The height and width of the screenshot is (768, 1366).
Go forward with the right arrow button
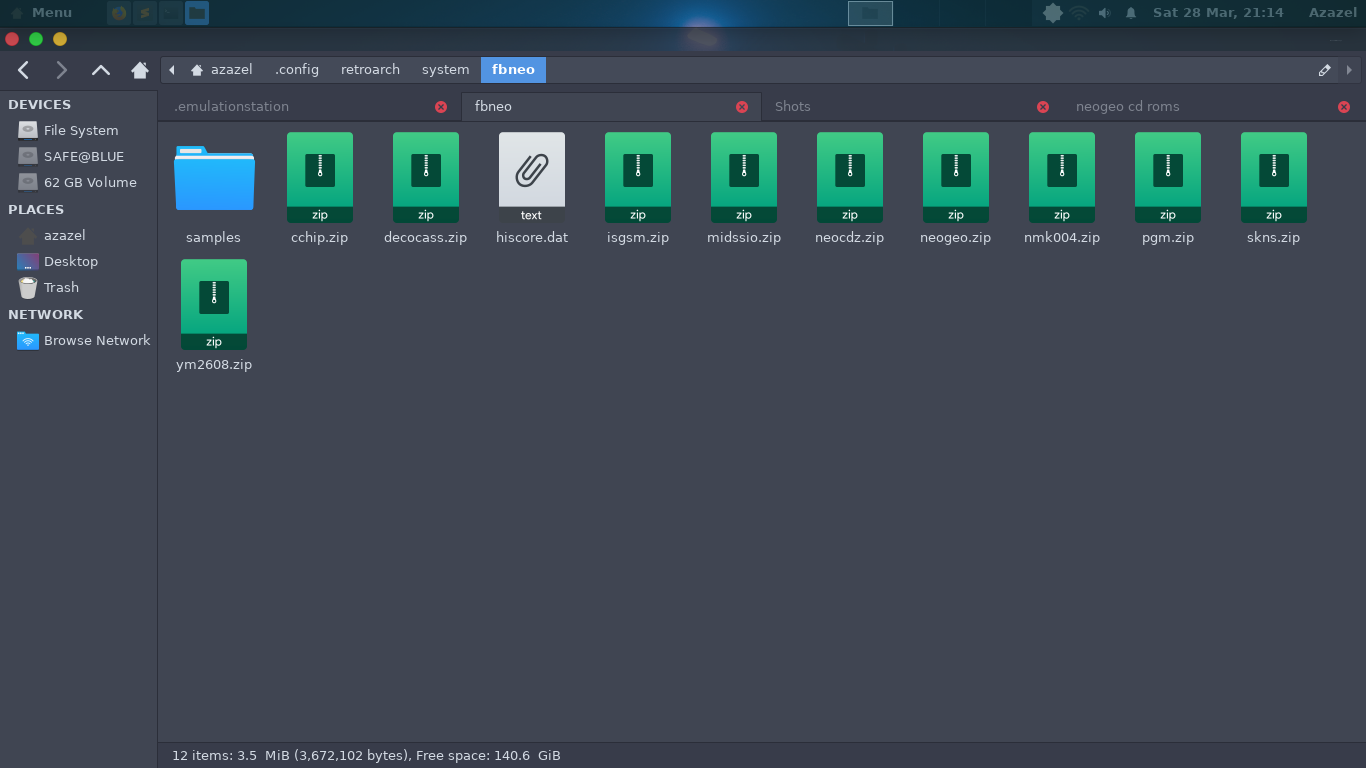[62, 70]
